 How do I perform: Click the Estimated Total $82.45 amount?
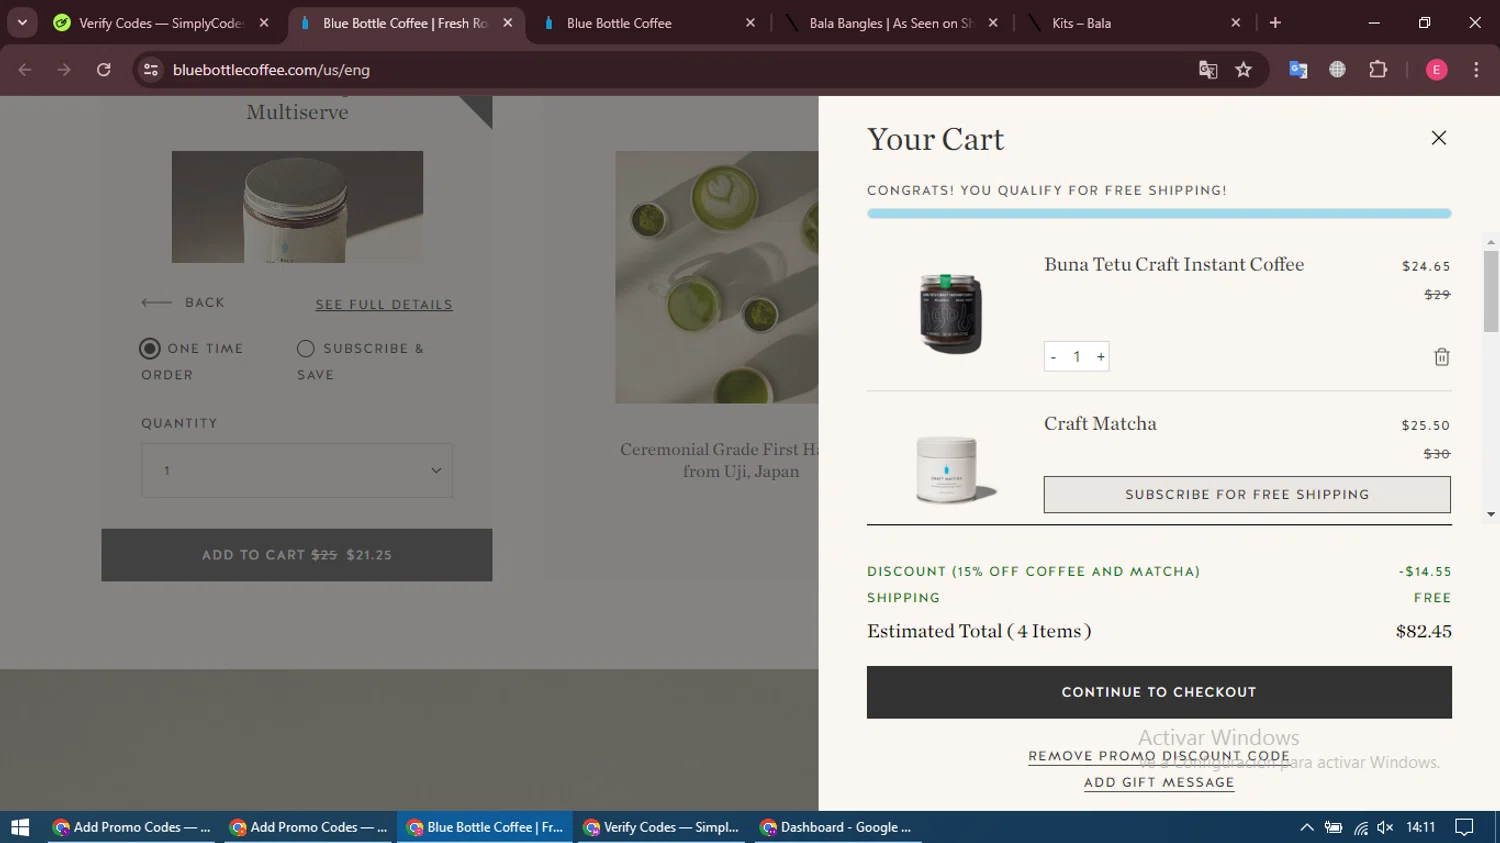click(x=1424, y=631)
